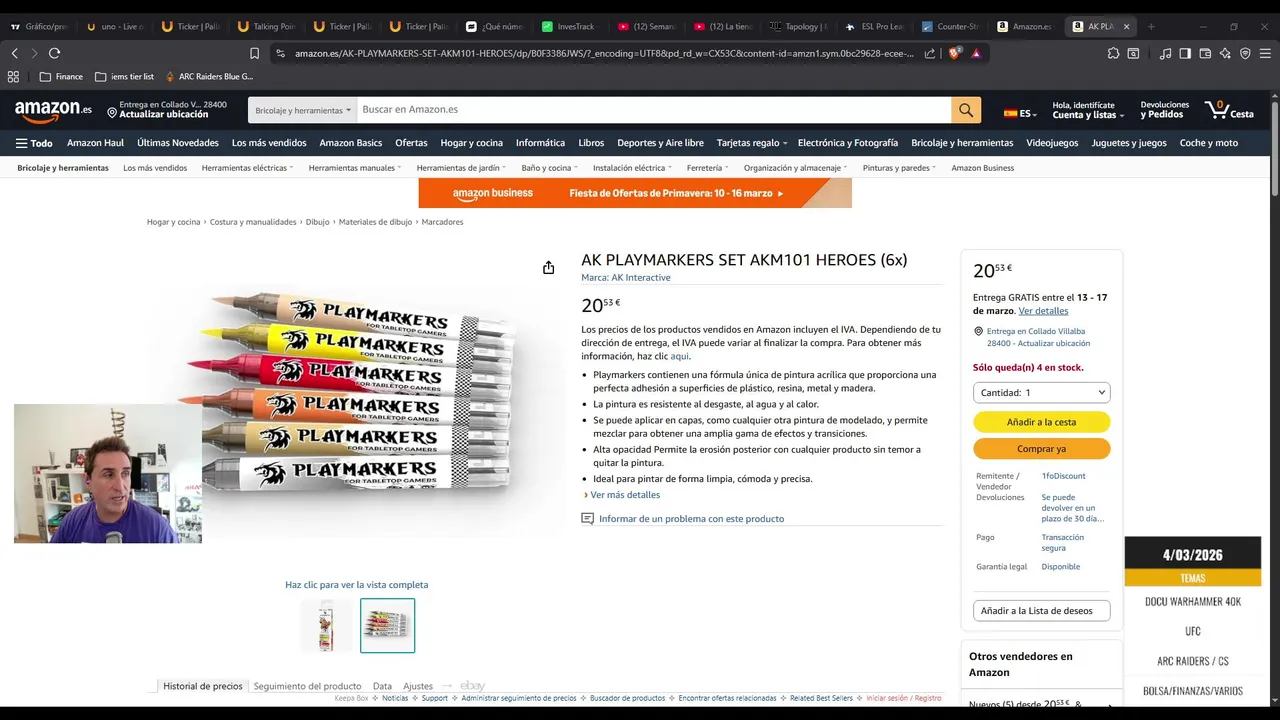
Task: Open the browser hamburger main menu
Action: click(x=1265, y=53)
